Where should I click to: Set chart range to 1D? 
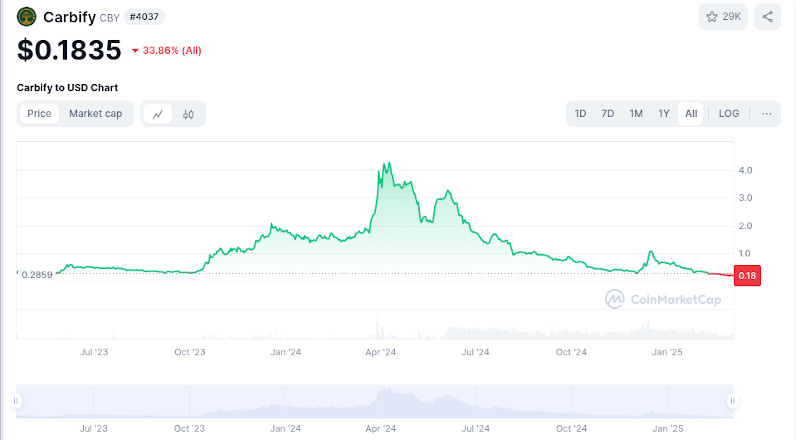(580, 113)
